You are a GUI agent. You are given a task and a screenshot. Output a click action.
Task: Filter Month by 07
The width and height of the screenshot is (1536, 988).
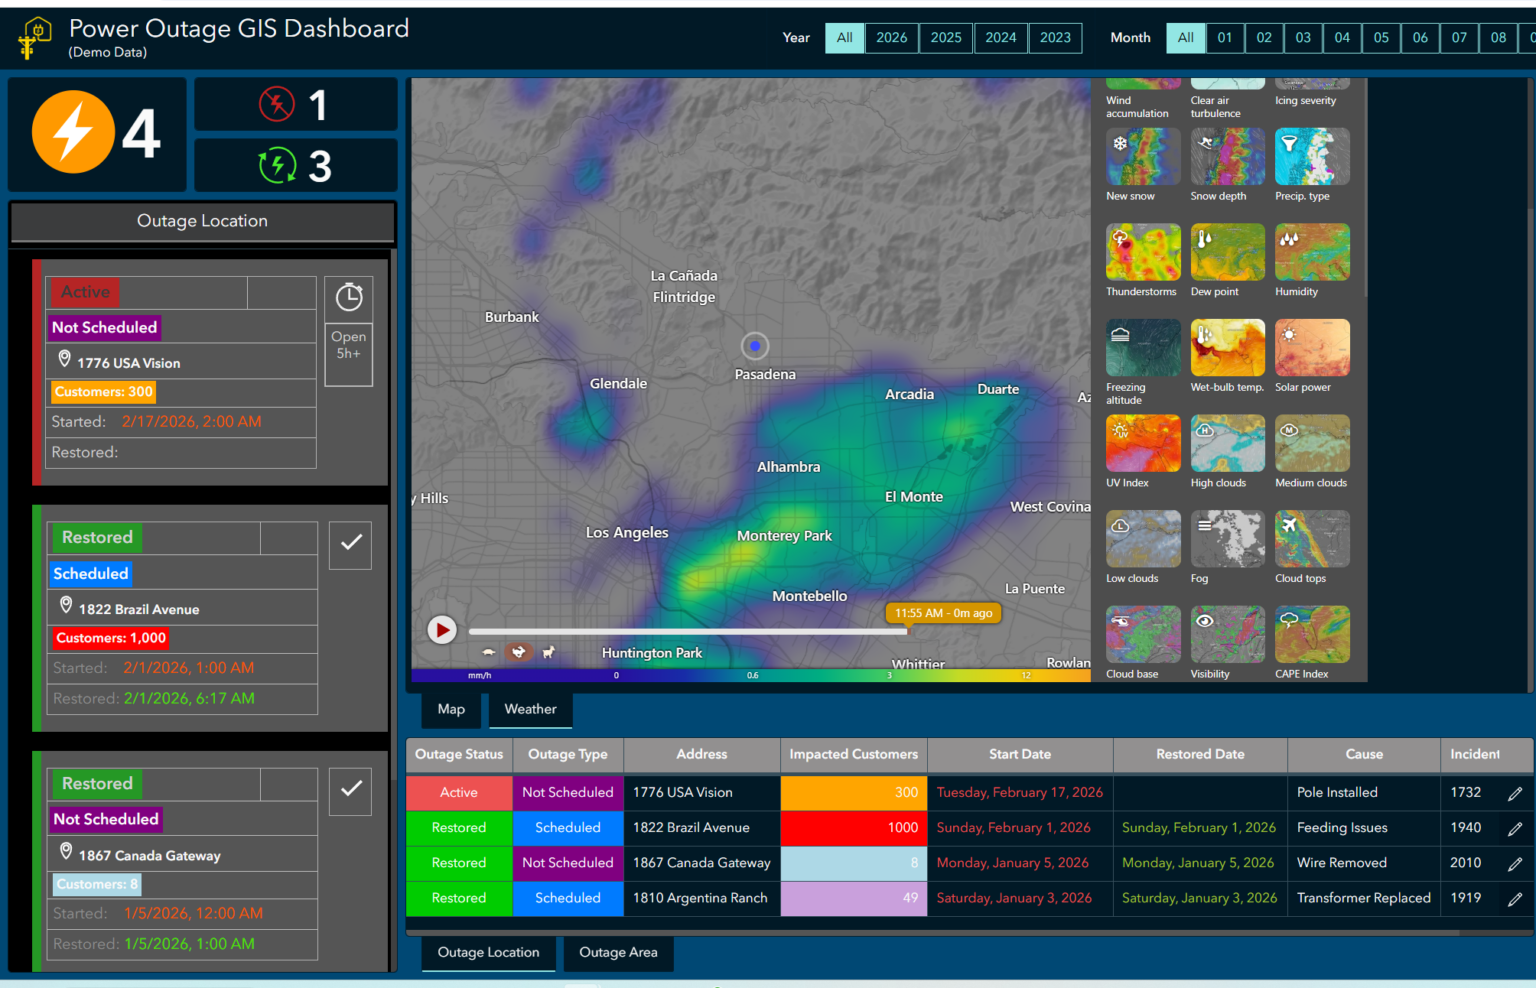tap(1459, 38)
